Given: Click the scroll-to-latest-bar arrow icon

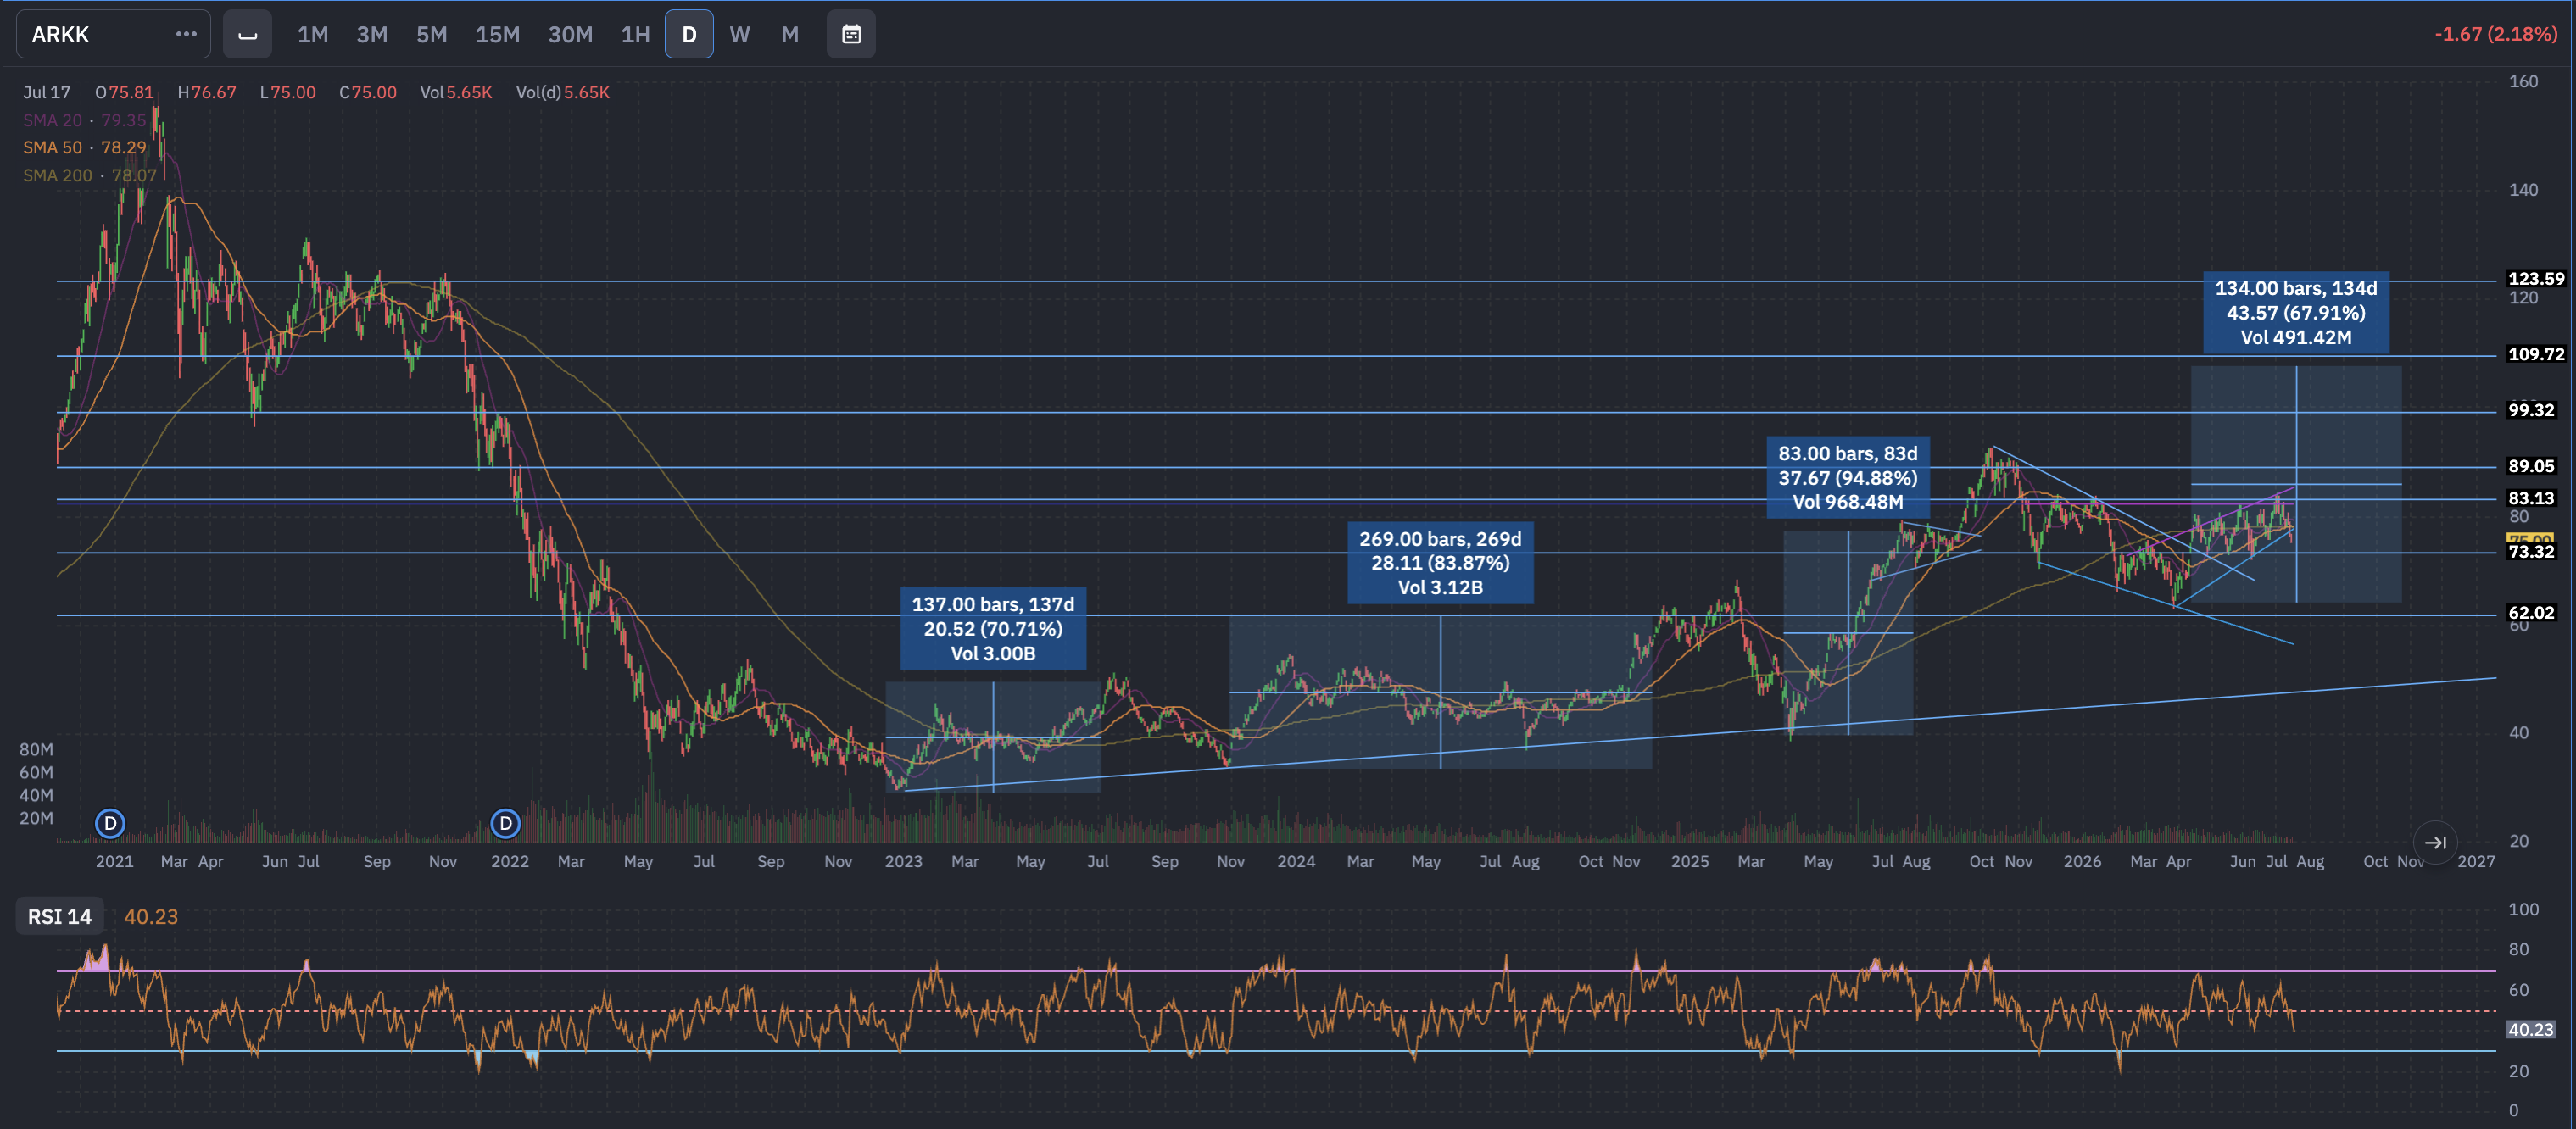Looking at the screenshot, I should (2435, 842).
